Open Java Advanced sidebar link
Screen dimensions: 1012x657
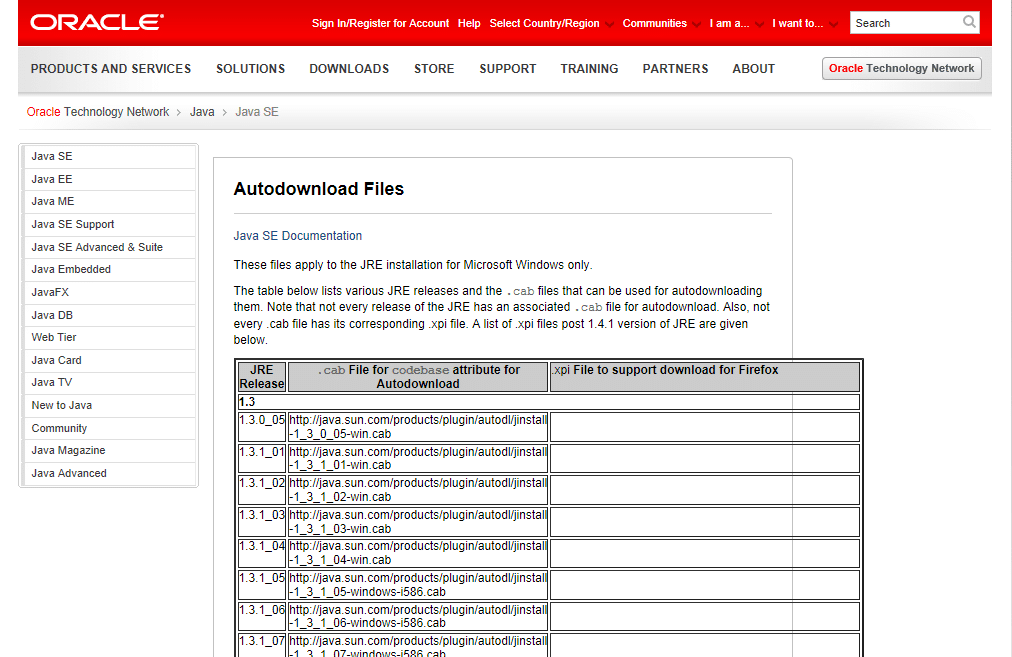[x=109, y=473]
